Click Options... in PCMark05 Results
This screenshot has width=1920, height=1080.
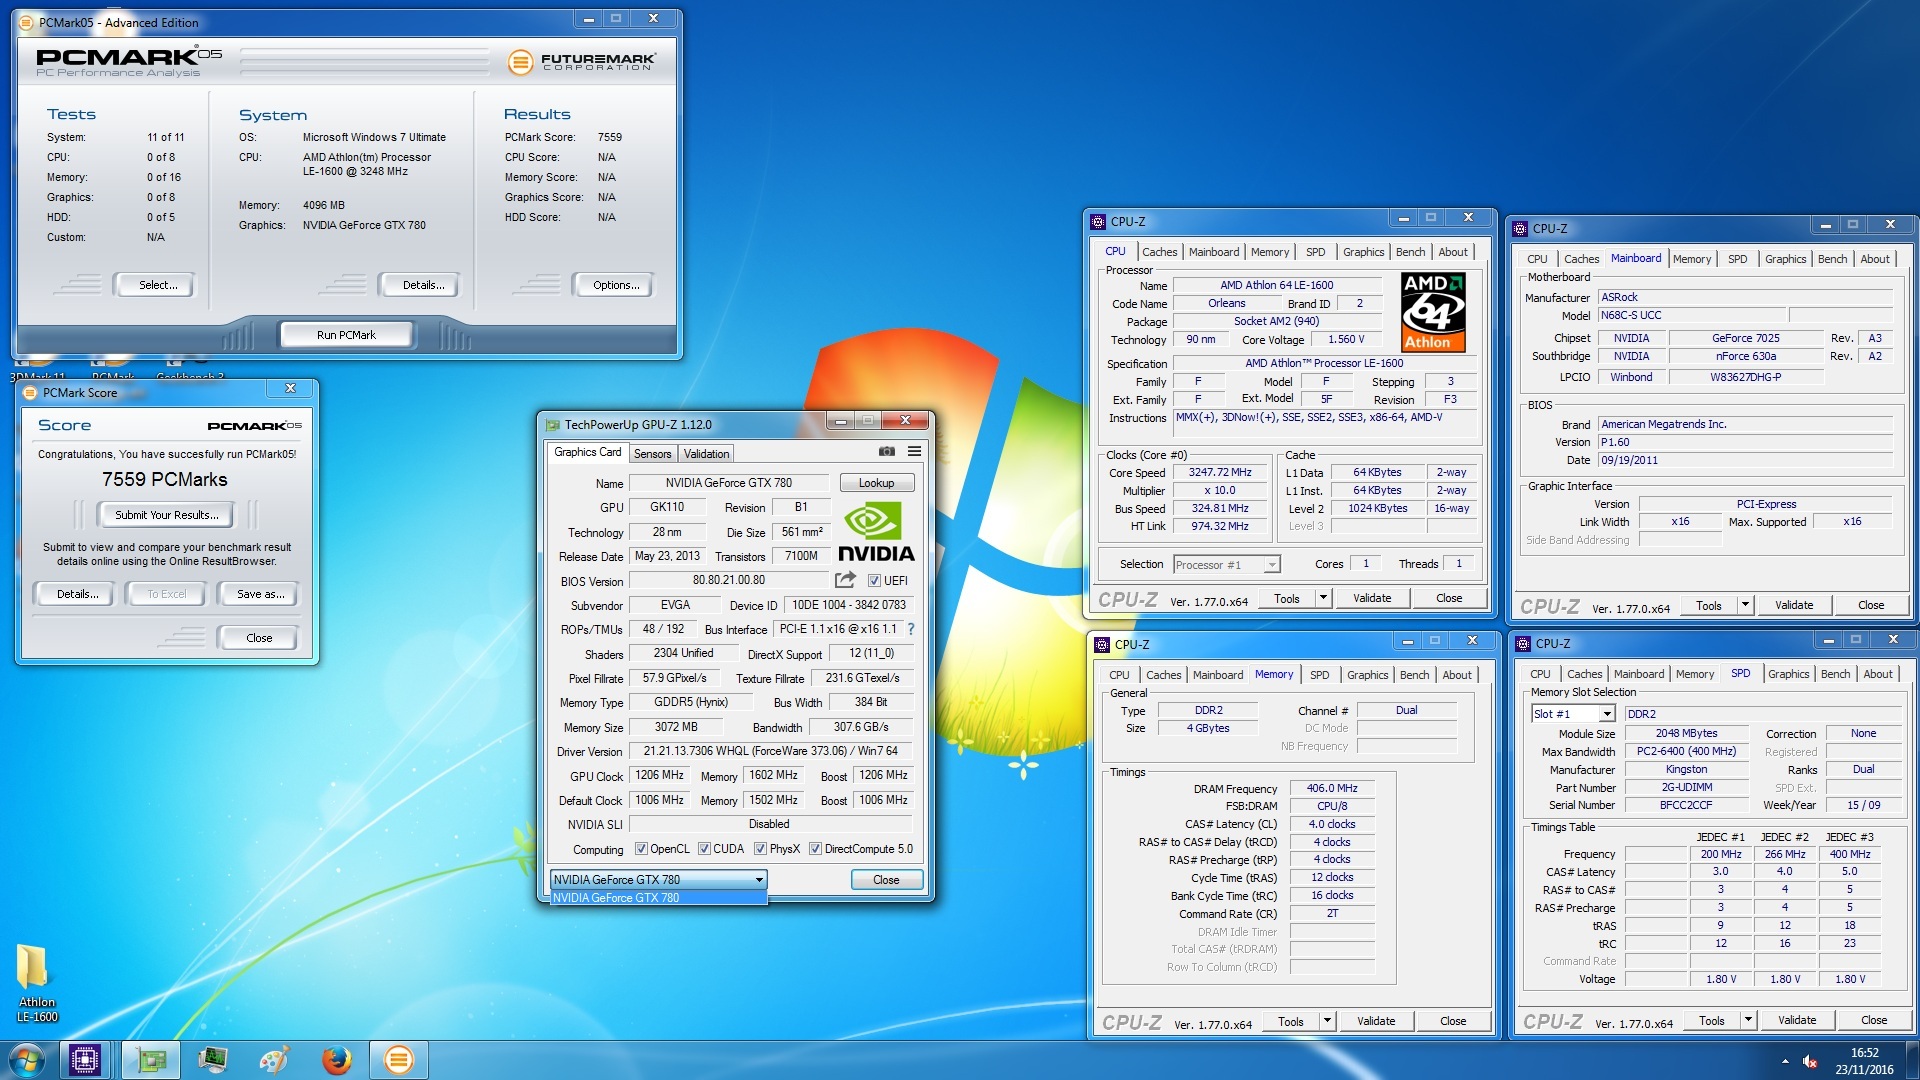615,285
